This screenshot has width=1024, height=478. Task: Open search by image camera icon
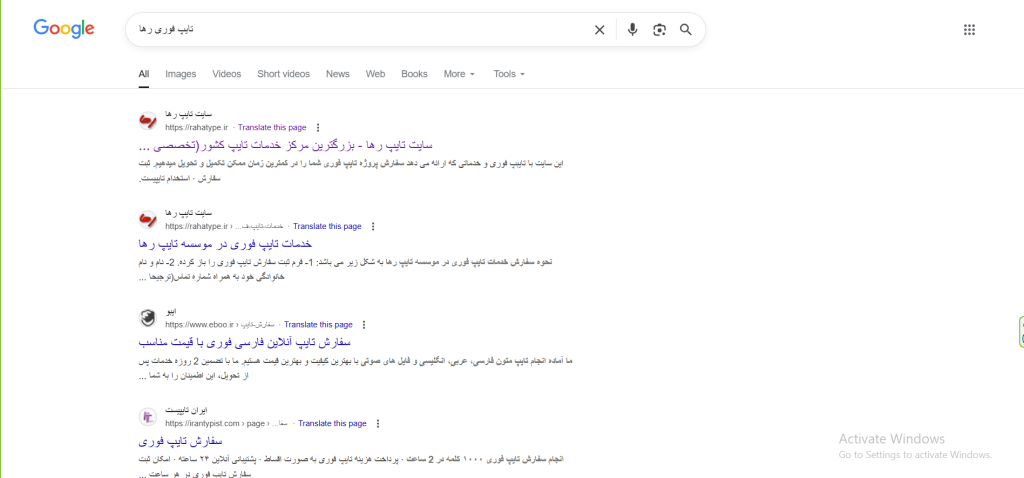click(x=659, y=30)
